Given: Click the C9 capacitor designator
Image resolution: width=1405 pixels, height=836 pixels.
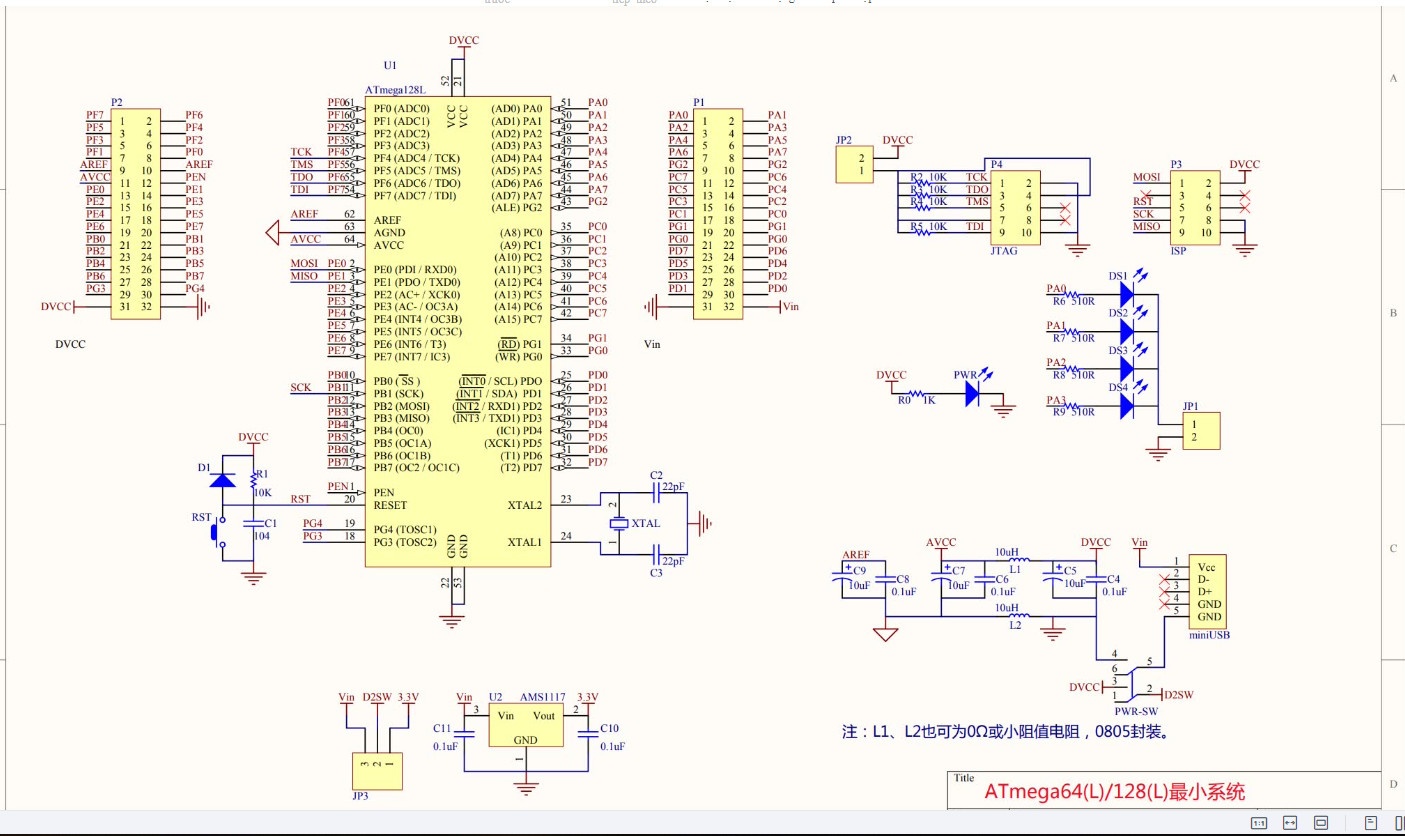Looking at the screenshot, I should [860, 570].
